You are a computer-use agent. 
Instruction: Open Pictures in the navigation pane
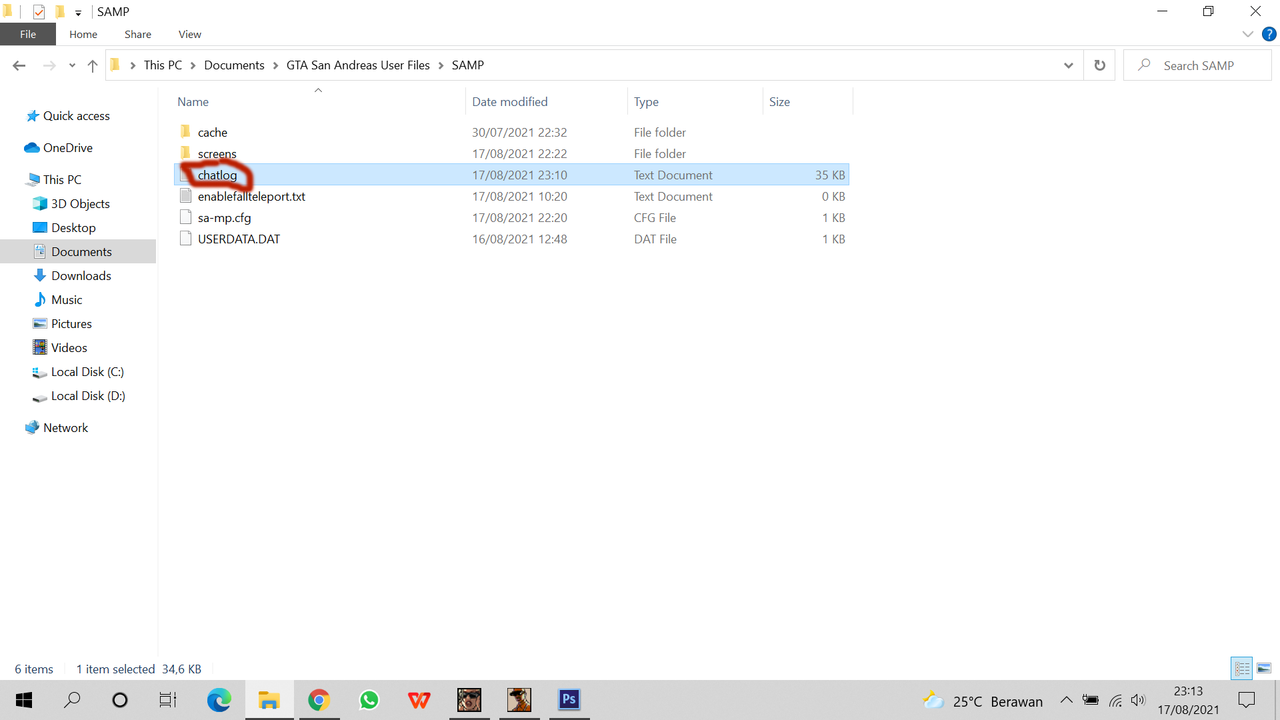click(71, 324)
